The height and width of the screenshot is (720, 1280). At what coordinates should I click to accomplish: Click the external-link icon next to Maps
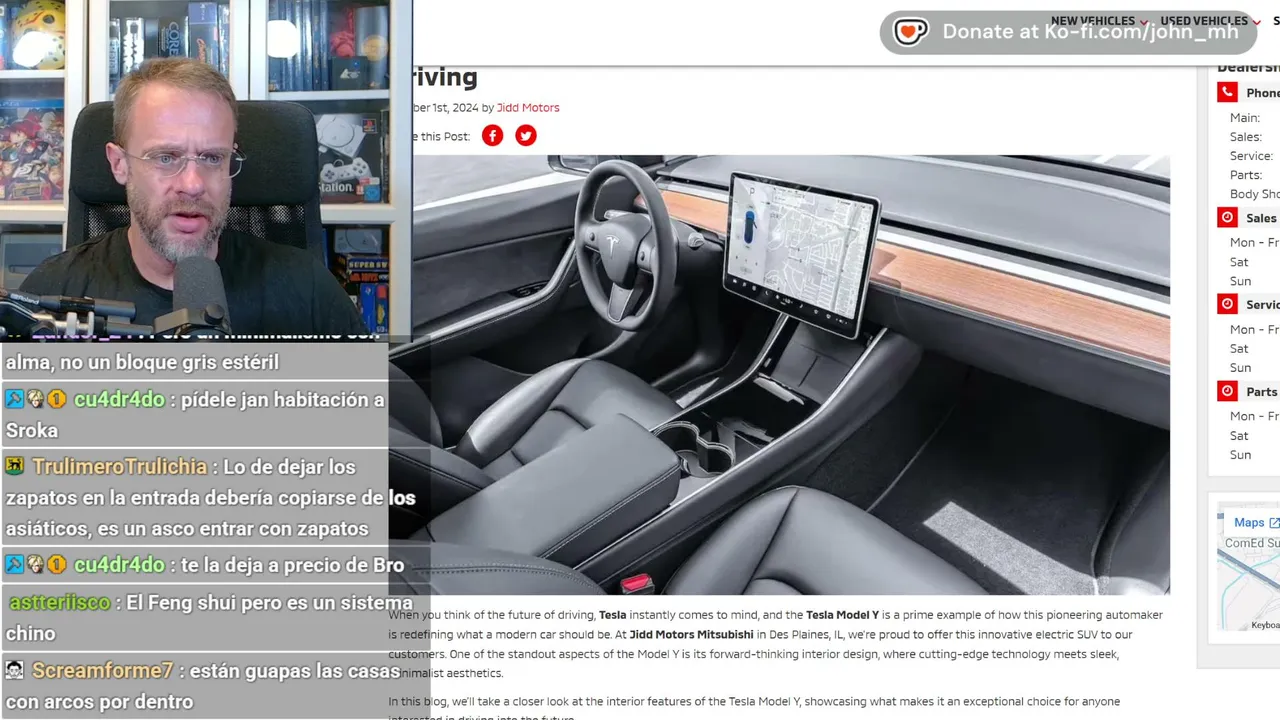[1274, 523]
